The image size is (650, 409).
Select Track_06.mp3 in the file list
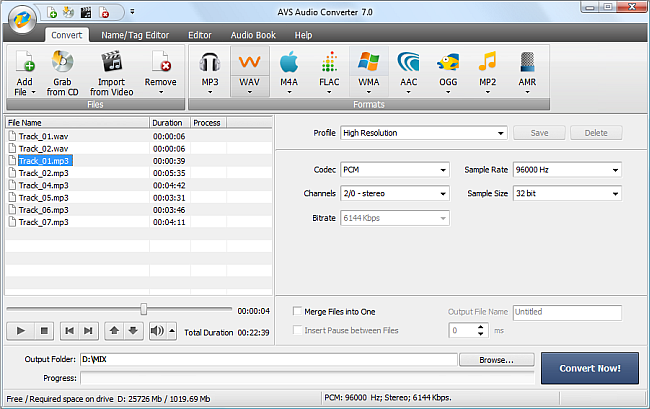click(44, 210)
